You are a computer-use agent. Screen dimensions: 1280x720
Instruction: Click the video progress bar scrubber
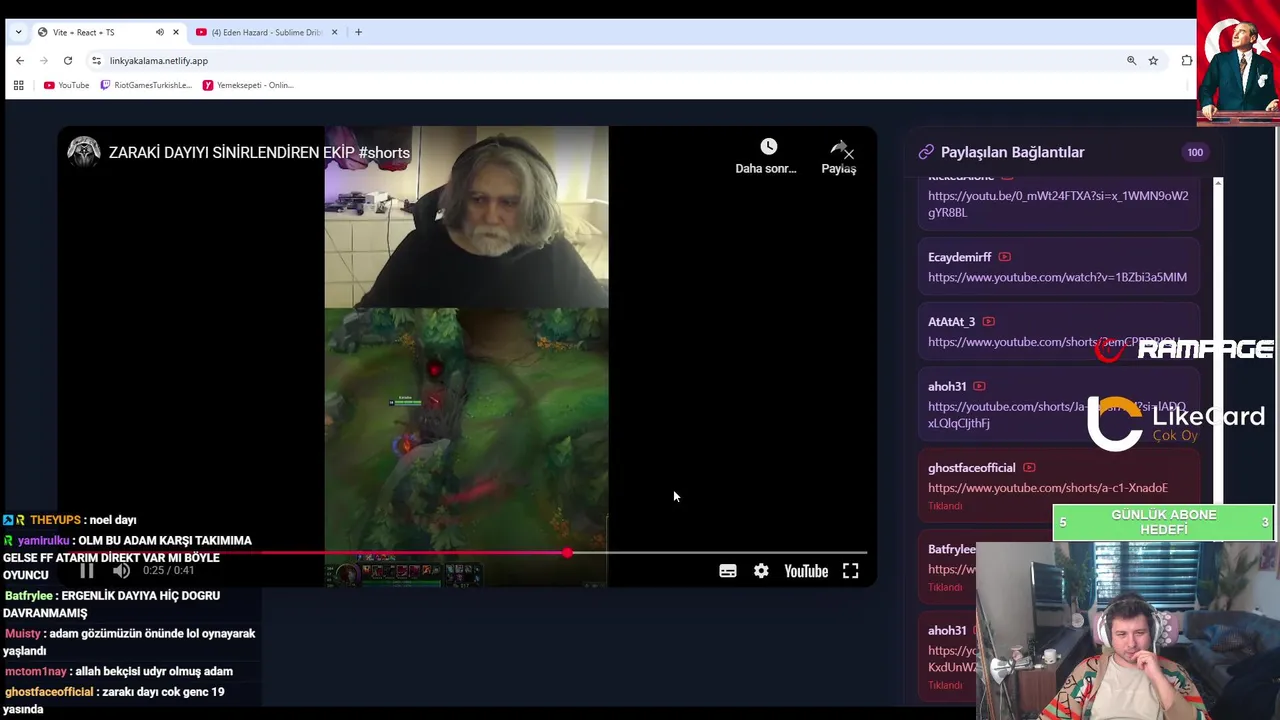(567, 552)
